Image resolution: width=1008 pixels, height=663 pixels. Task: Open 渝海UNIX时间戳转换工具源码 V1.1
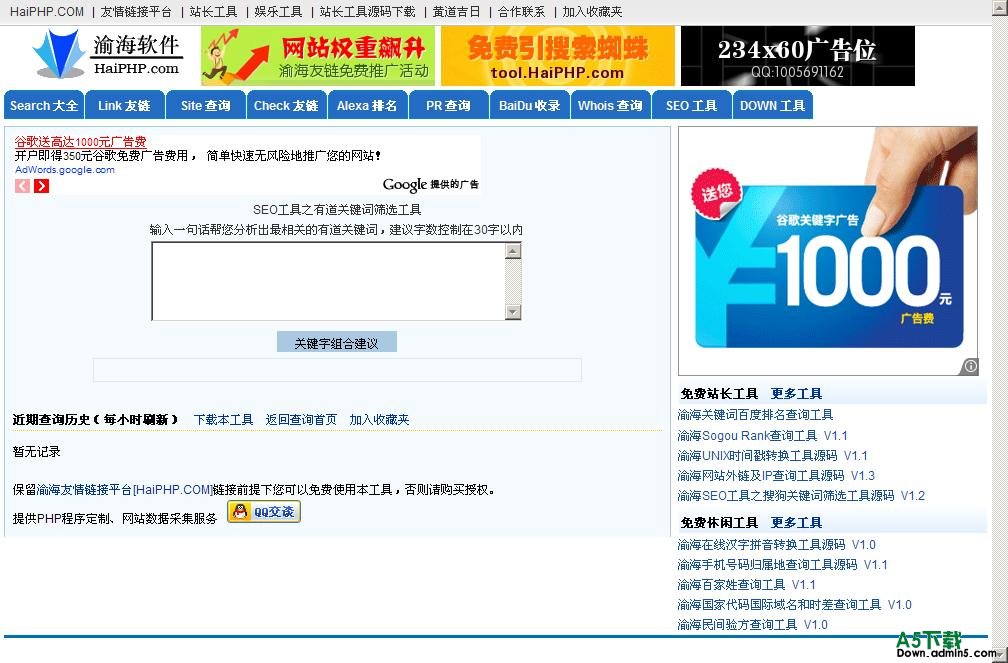[x=773, y=455]
